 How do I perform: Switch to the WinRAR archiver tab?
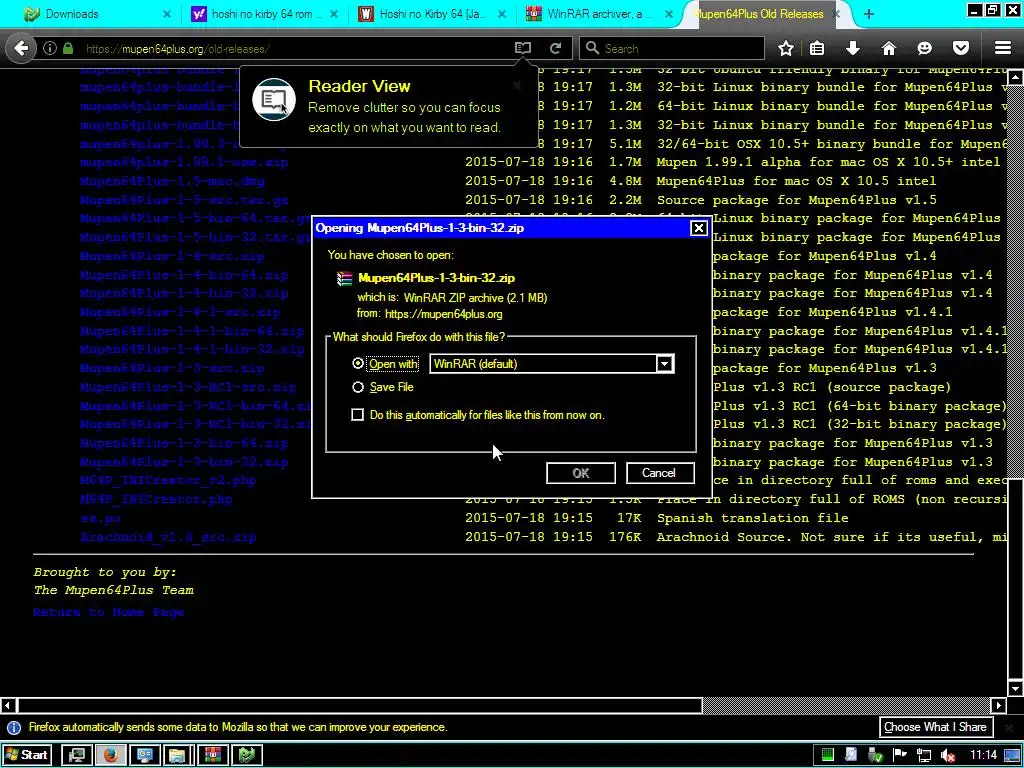(x=598, y=14)
